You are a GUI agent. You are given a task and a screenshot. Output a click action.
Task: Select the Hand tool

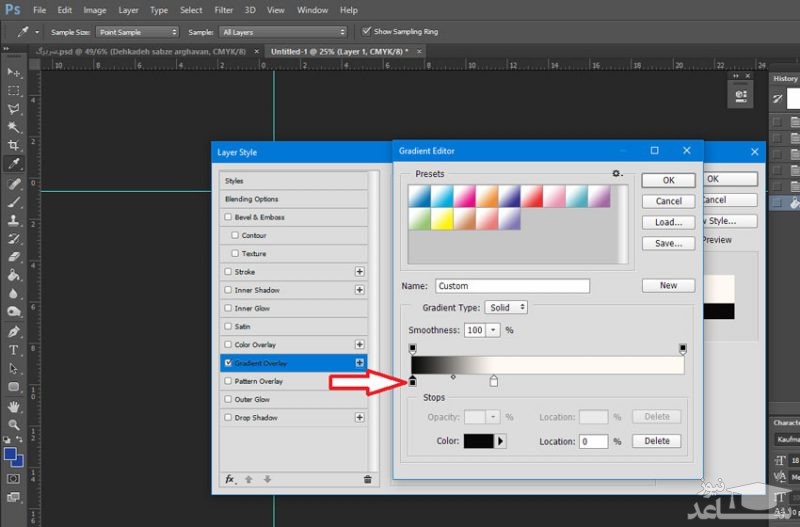pyautogui.click(x=14, y=407)
